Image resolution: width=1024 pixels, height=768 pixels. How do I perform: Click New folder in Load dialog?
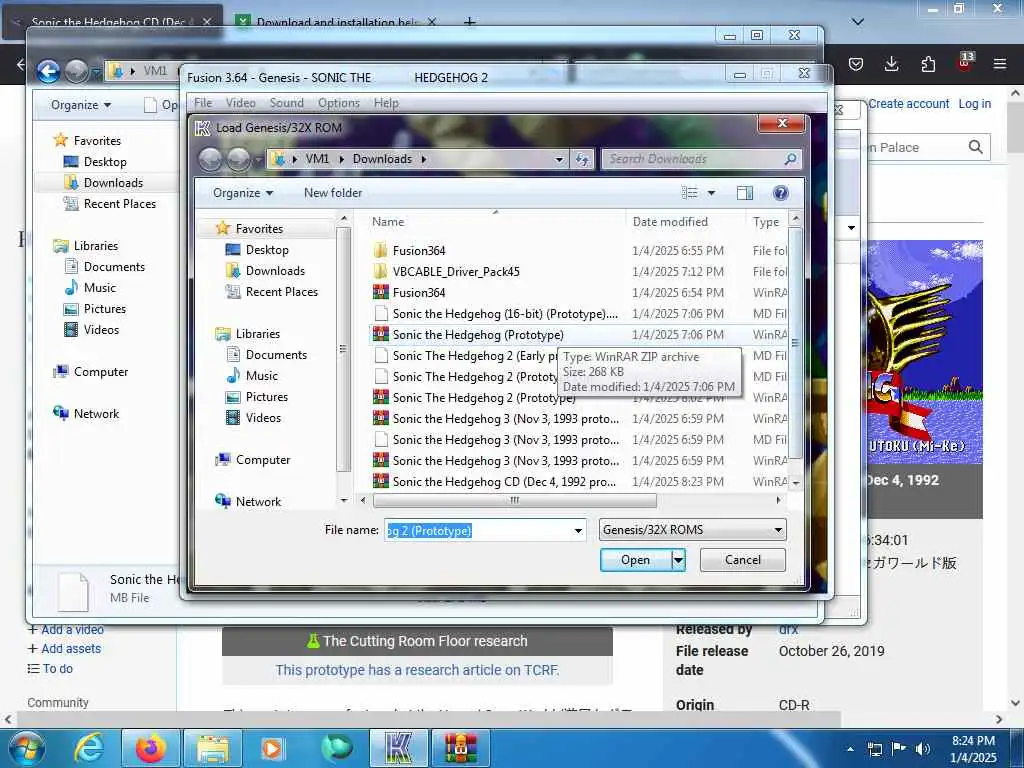pos(332,193)
